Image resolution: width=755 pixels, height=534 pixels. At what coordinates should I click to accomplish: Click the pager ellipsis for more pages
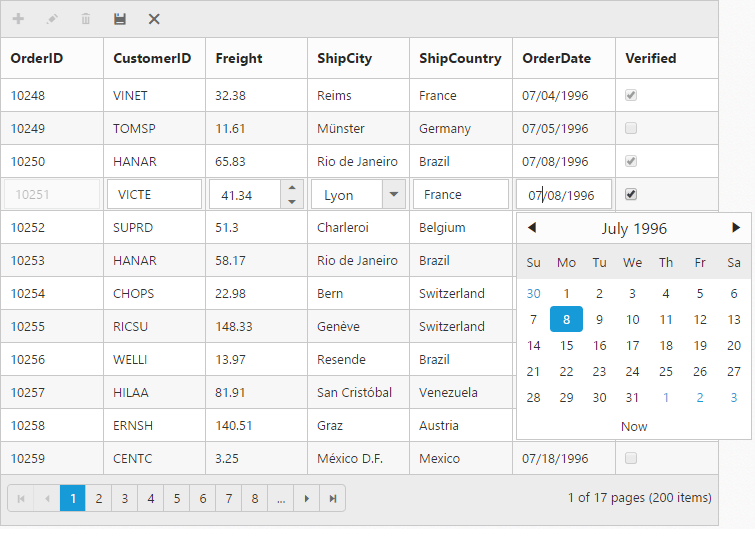click(x=281, y=498)
